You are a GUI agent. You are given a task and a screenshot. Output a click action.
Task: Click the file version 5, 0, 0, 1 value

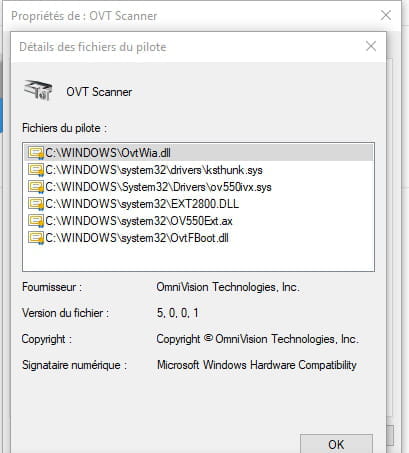(178, 313)
